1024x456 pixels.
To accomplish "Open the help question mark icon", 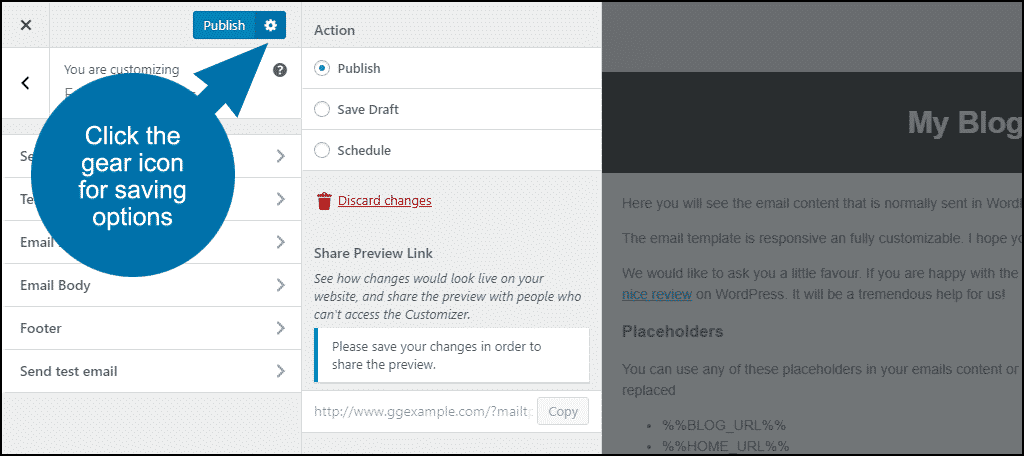I will coord(280,70).
